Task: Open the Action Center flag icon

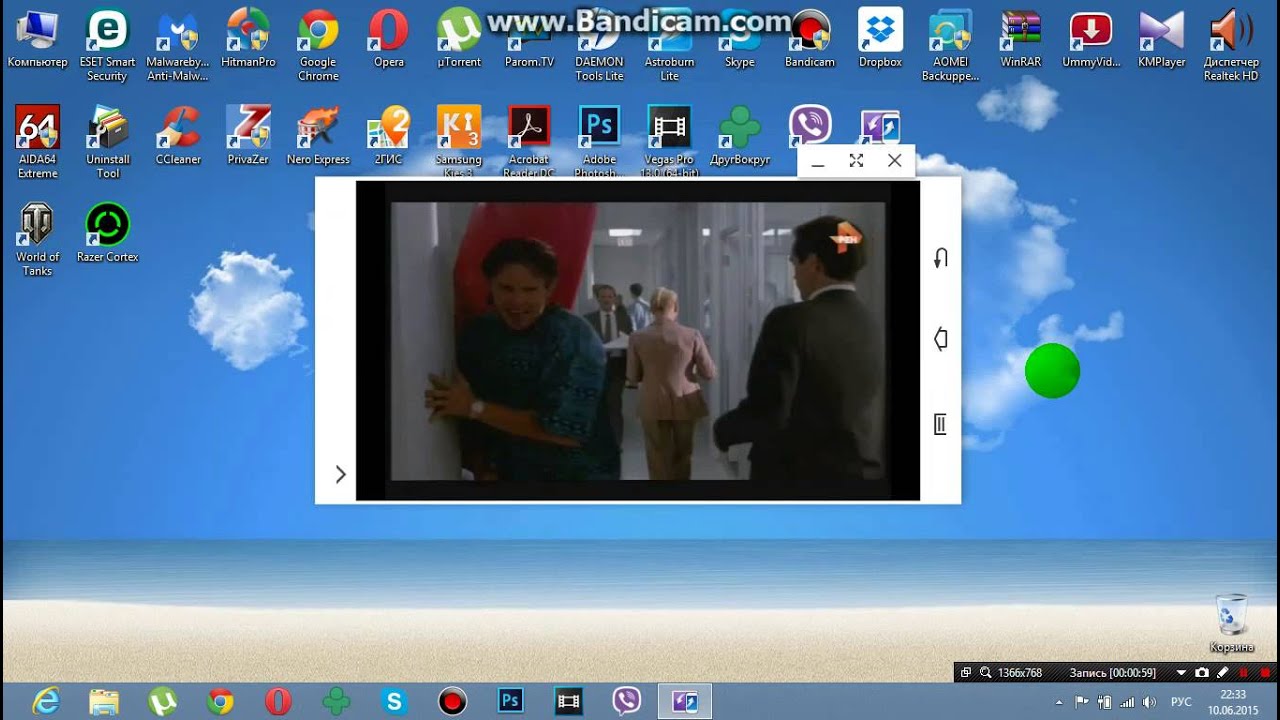Action: [x=1083, y=702]
